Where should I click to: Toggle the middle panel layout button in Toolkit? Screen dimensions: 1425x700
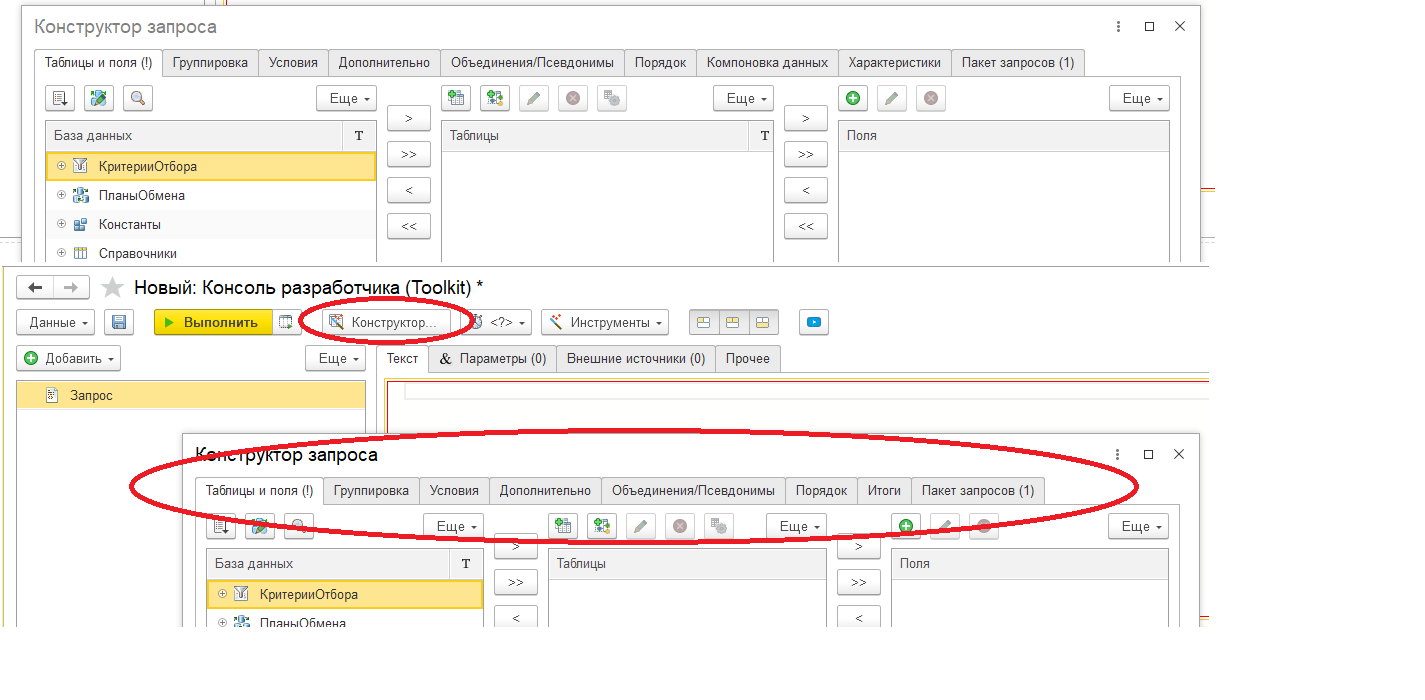tap(733, 322)
